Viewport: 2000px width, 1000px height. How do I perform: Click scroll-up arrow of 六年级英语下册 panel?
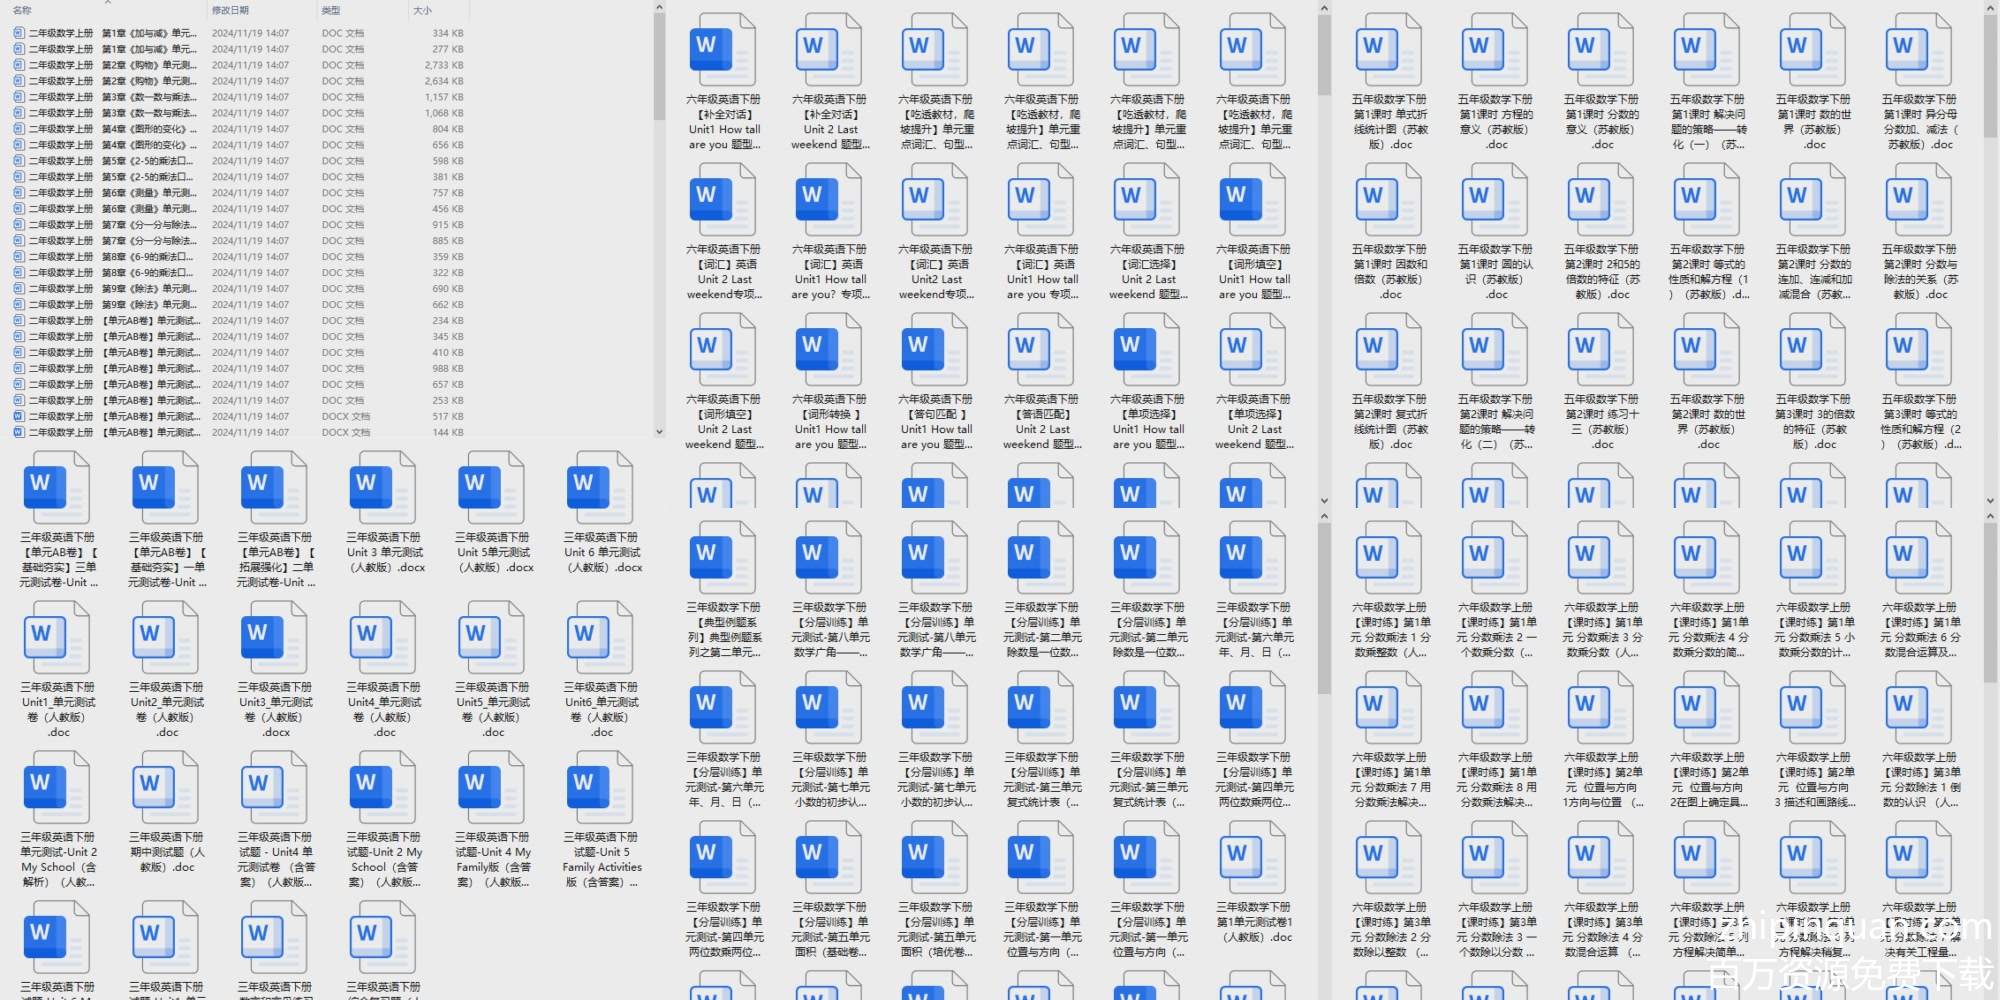pyautogui.click(x=1324, y=8)
